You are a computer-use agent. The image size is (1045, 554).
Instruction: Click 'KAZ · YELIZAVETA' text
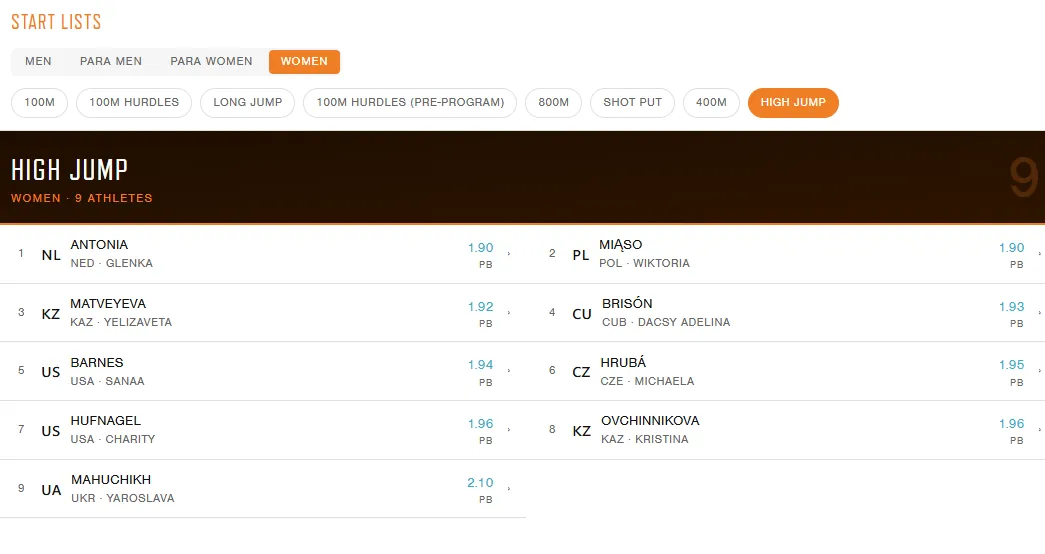tap(121, 322)
